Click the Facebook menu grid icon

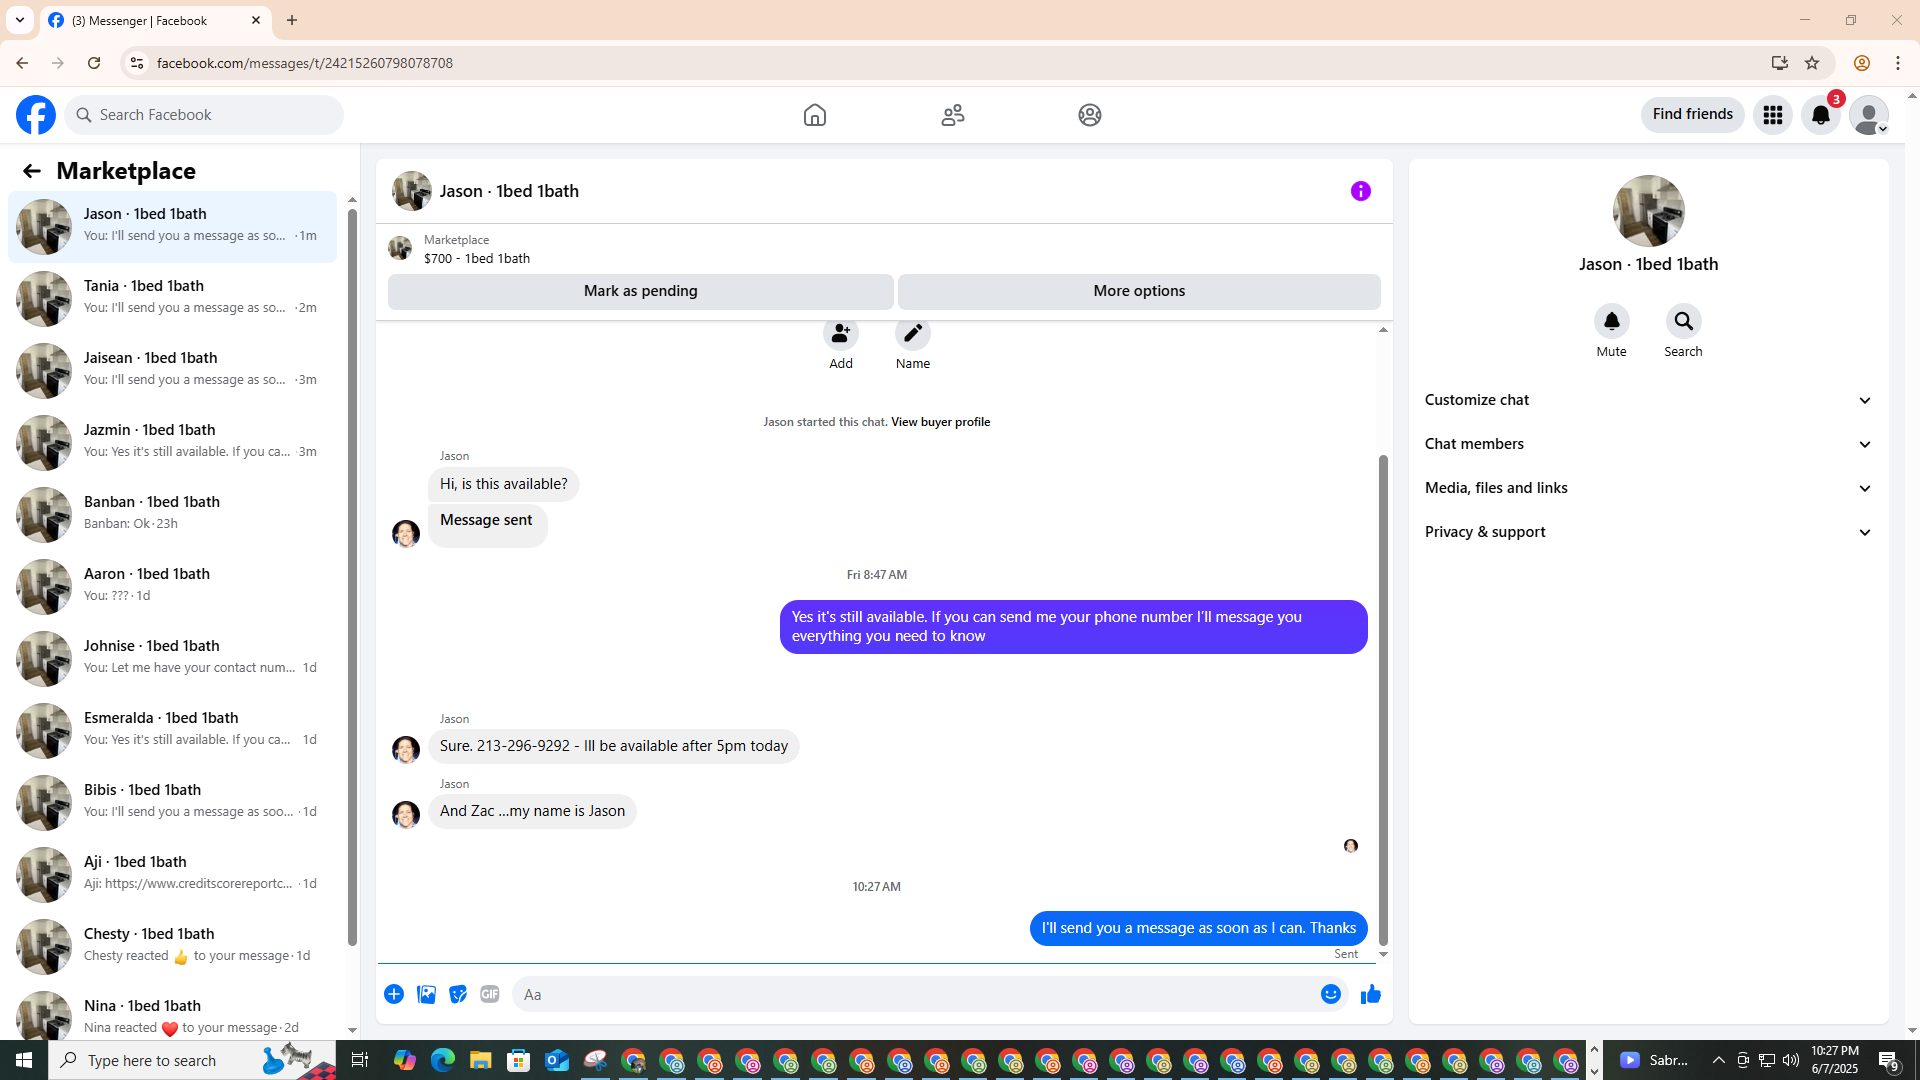point(1772,115)
